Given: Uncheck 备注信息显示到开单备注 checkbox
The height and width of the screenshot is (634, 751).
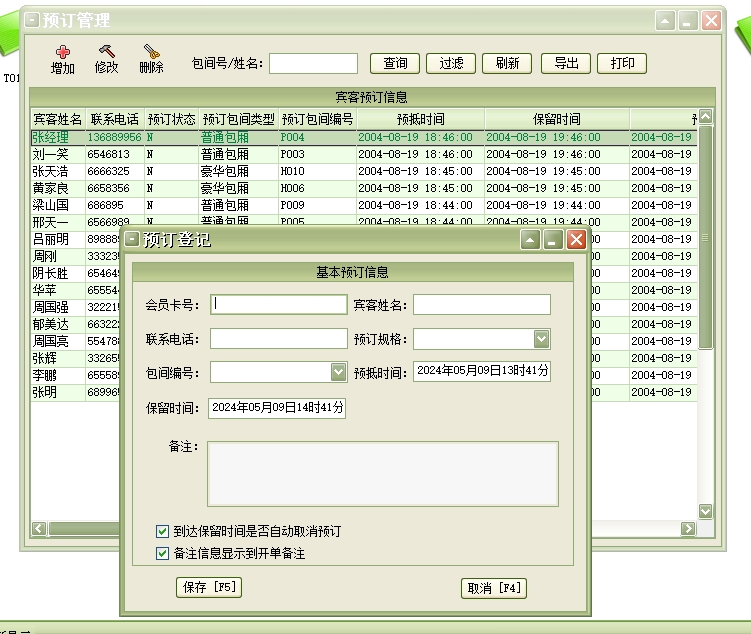Looking at the screenshot, I should 163,553.
